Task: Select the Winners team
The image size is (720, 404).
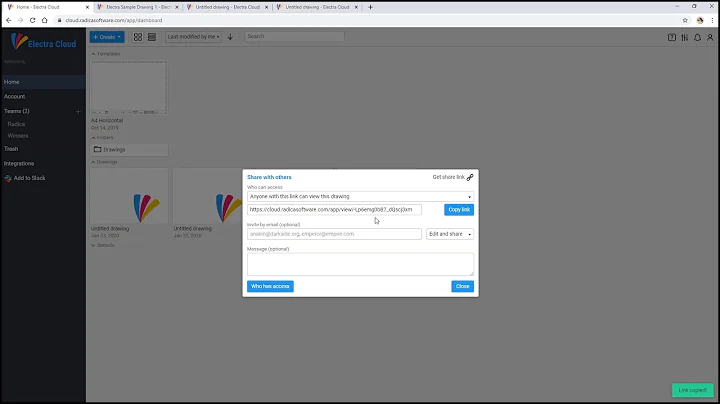Action: point(18,136)
